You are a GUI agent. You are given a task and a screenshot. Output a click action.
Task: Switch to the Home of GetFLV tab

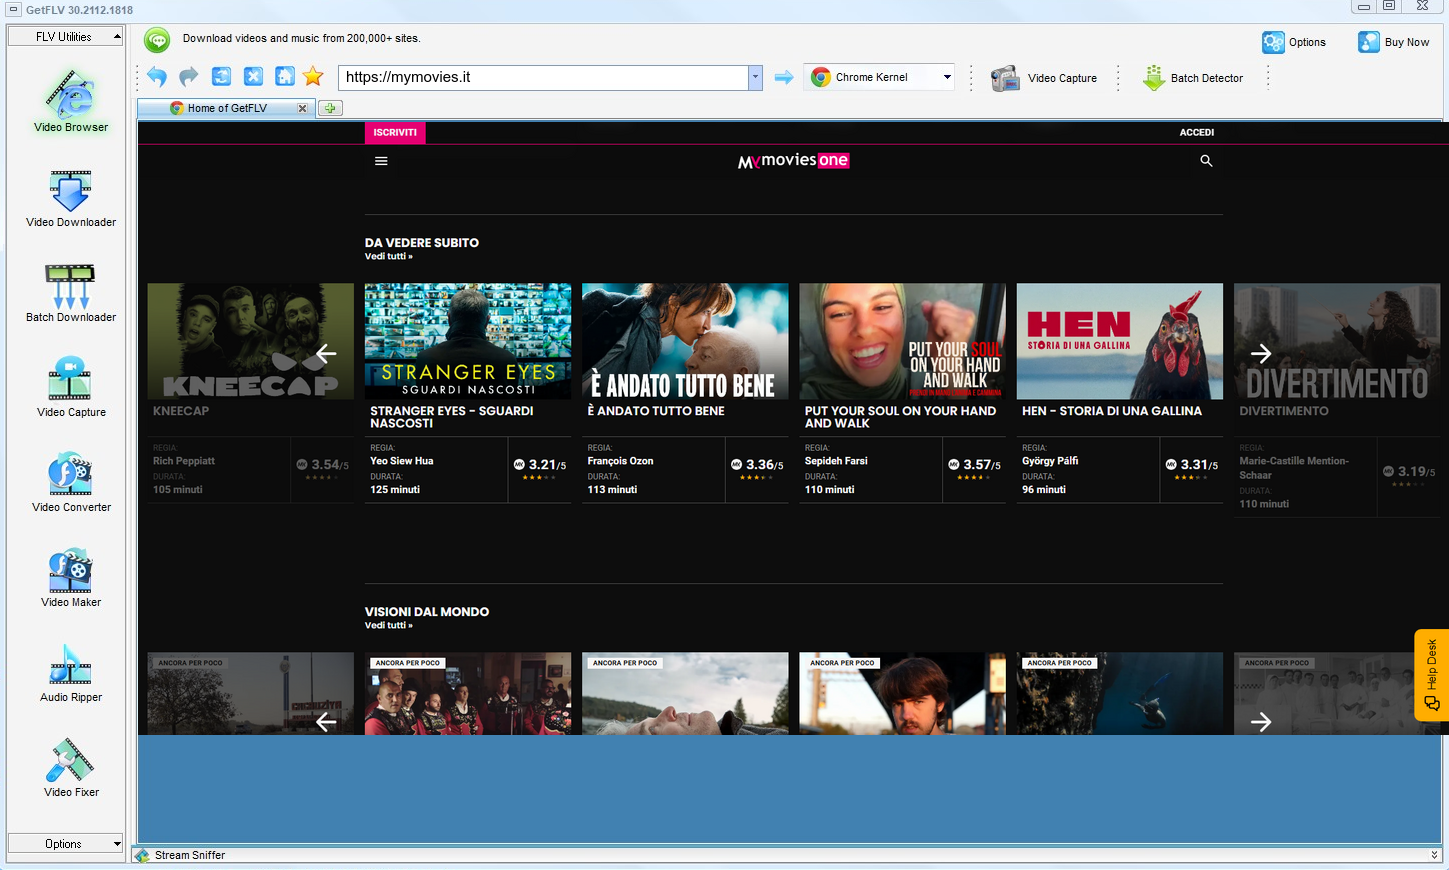(x=227, y=108)
